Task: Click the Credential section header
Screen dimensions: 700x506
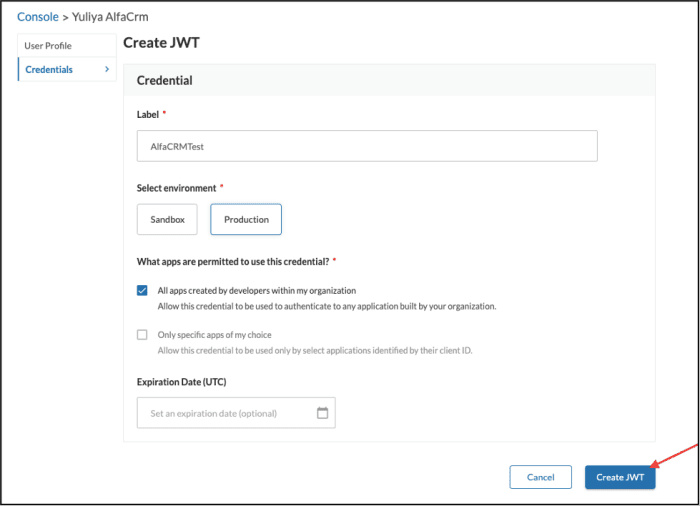Action: coord(165,80)
